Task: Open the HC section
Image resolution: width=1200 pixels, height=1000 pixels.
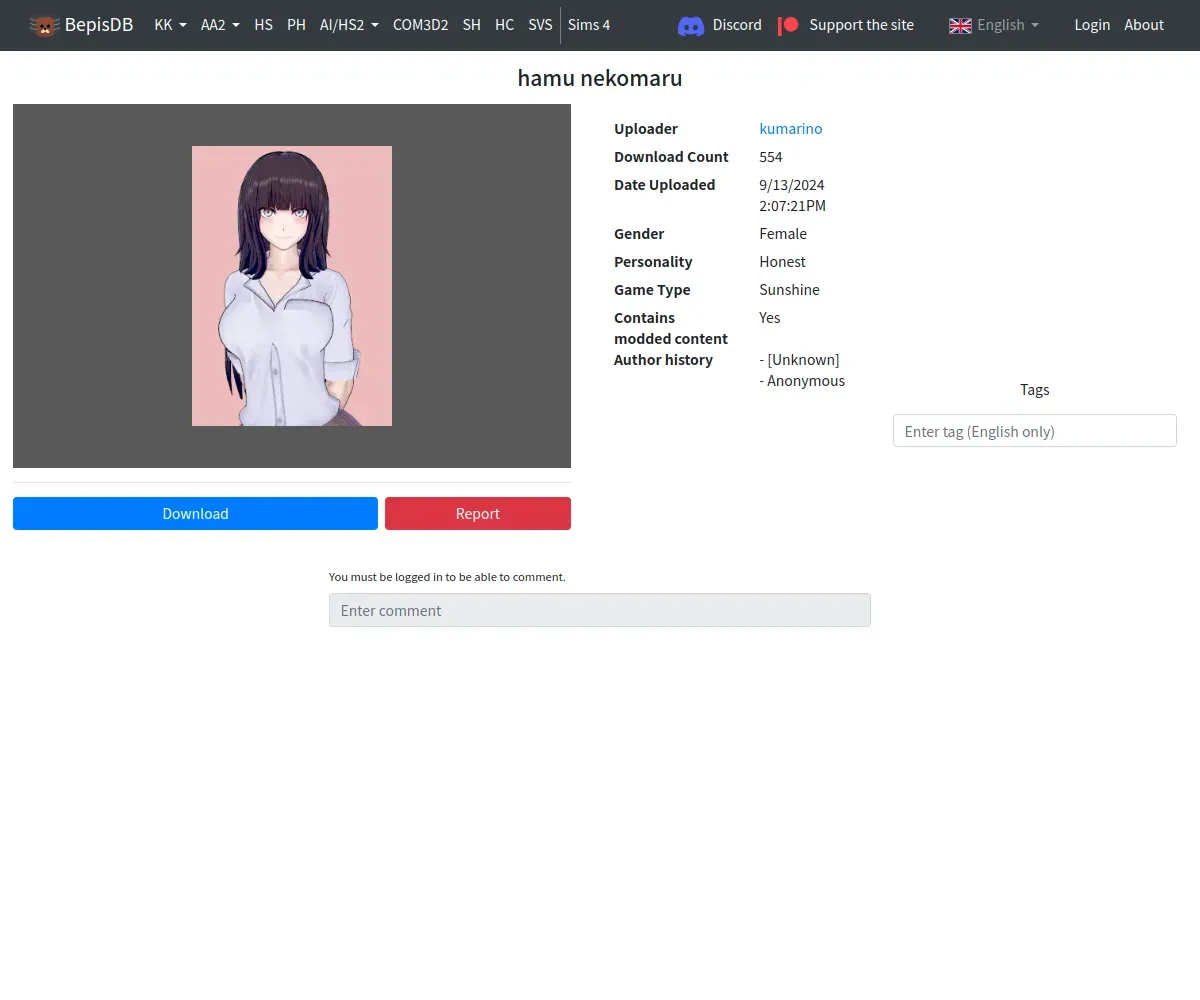Action: pyautogui.click(x=504, y=25)
